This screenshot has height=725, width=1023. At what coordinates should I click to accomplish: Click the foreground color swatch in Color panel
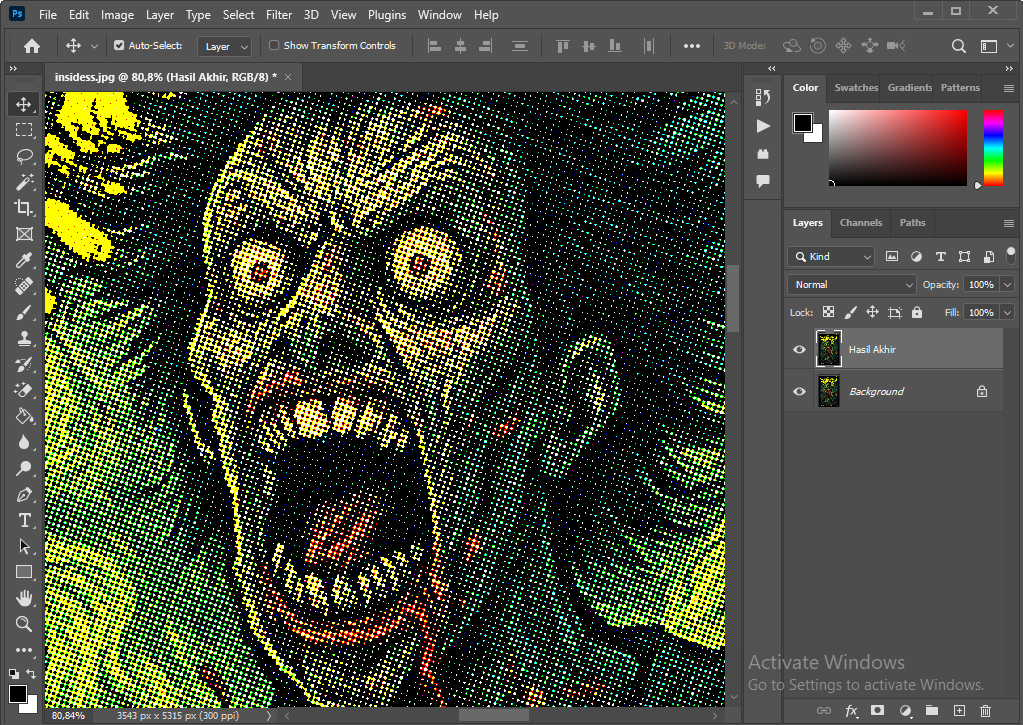[802, 123]
